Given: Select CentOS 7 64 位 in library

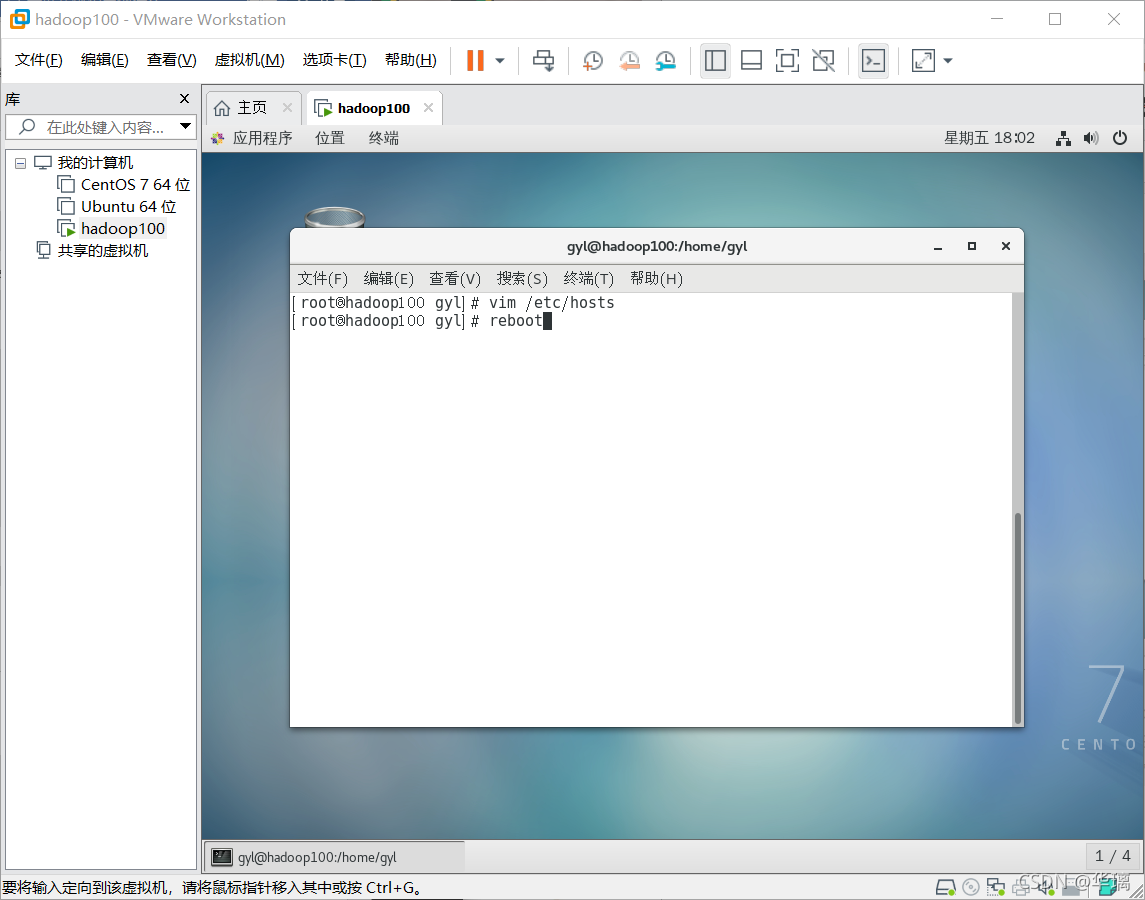Looking at the screenshot, I should pos(123,184).
